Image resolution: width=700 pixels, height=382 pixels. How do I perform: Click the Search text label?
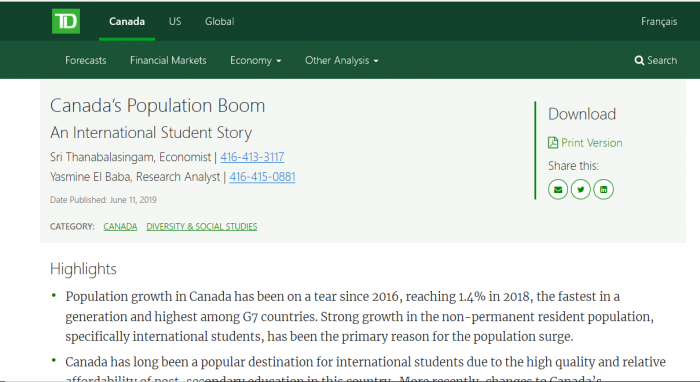662,60
